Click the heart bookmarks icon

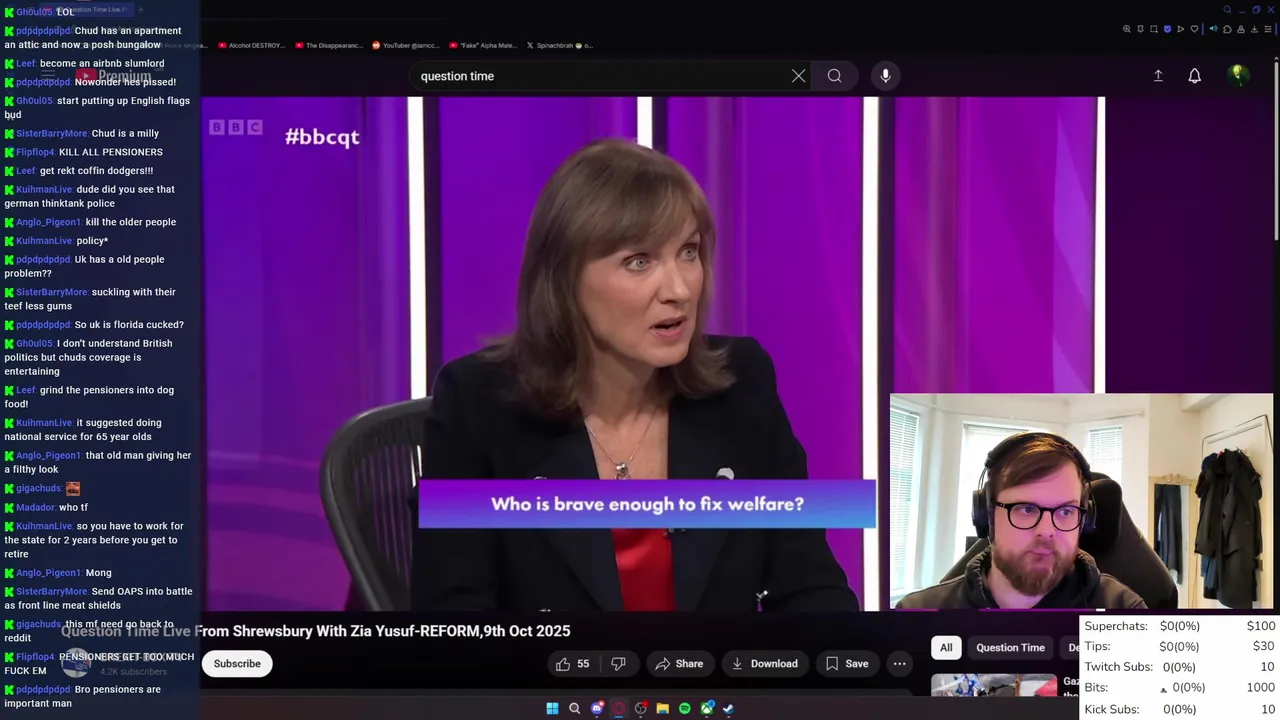[x=1194, y=29]
